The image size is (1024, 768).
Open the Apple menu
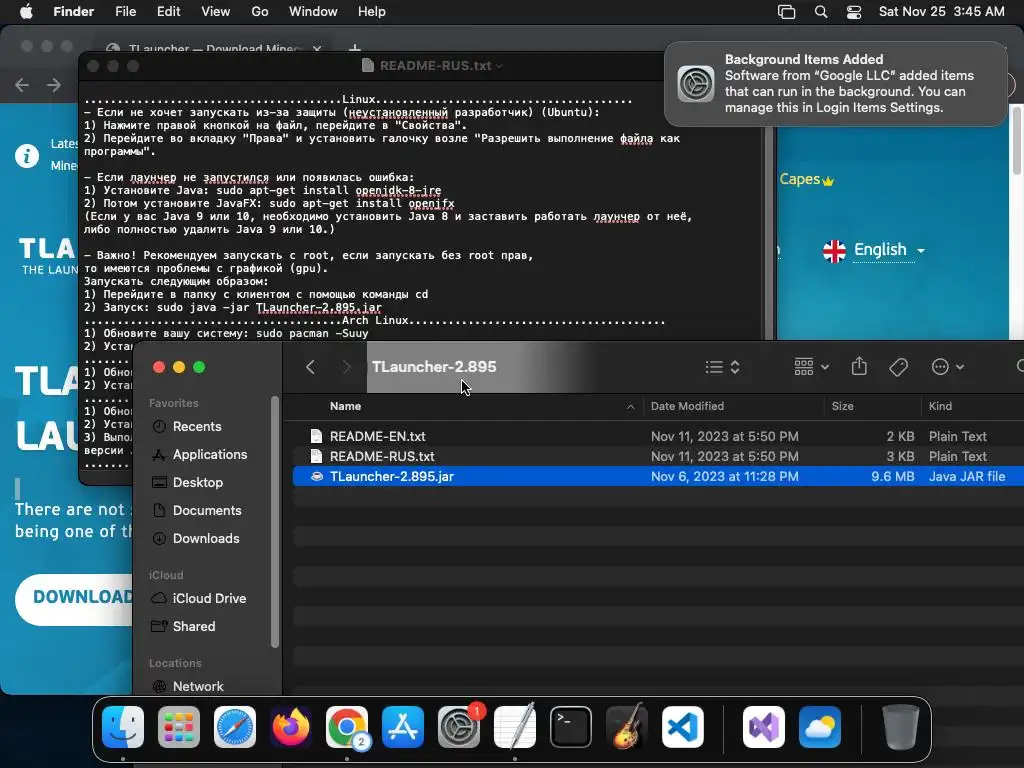point(26,12)
